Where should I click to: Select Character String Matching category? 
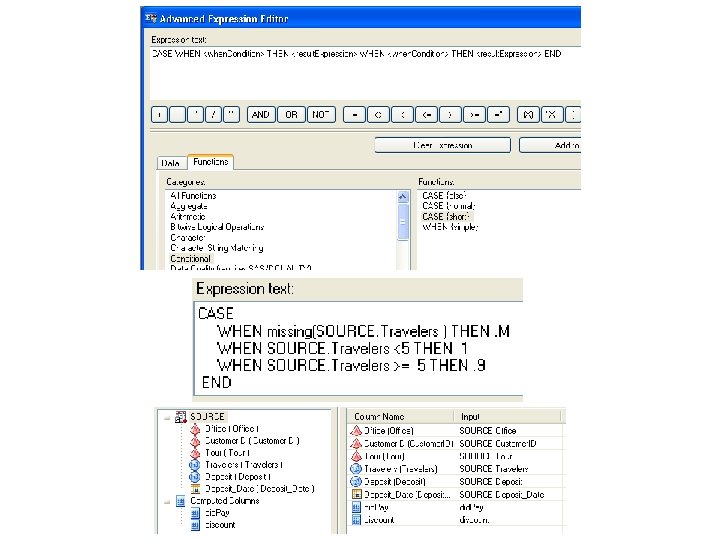pyautogui.click(x=217, y=248)
